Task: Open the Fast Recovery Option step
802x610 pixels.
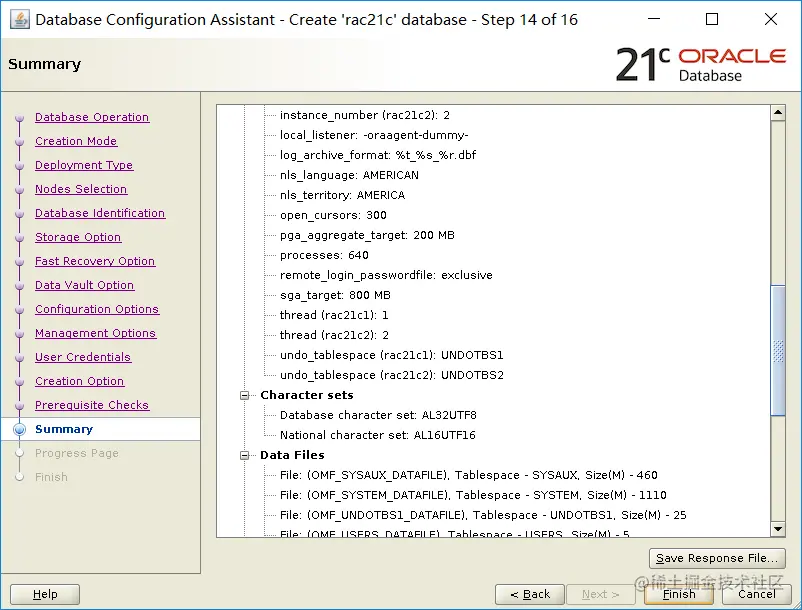Action: tap(95, 261)
